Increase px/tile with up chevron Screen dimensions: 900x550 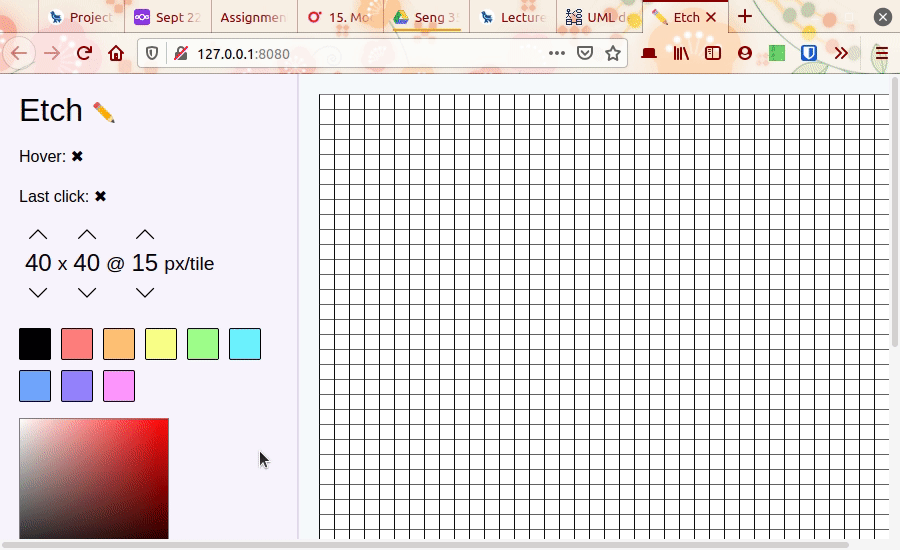(x=145, y=234)
